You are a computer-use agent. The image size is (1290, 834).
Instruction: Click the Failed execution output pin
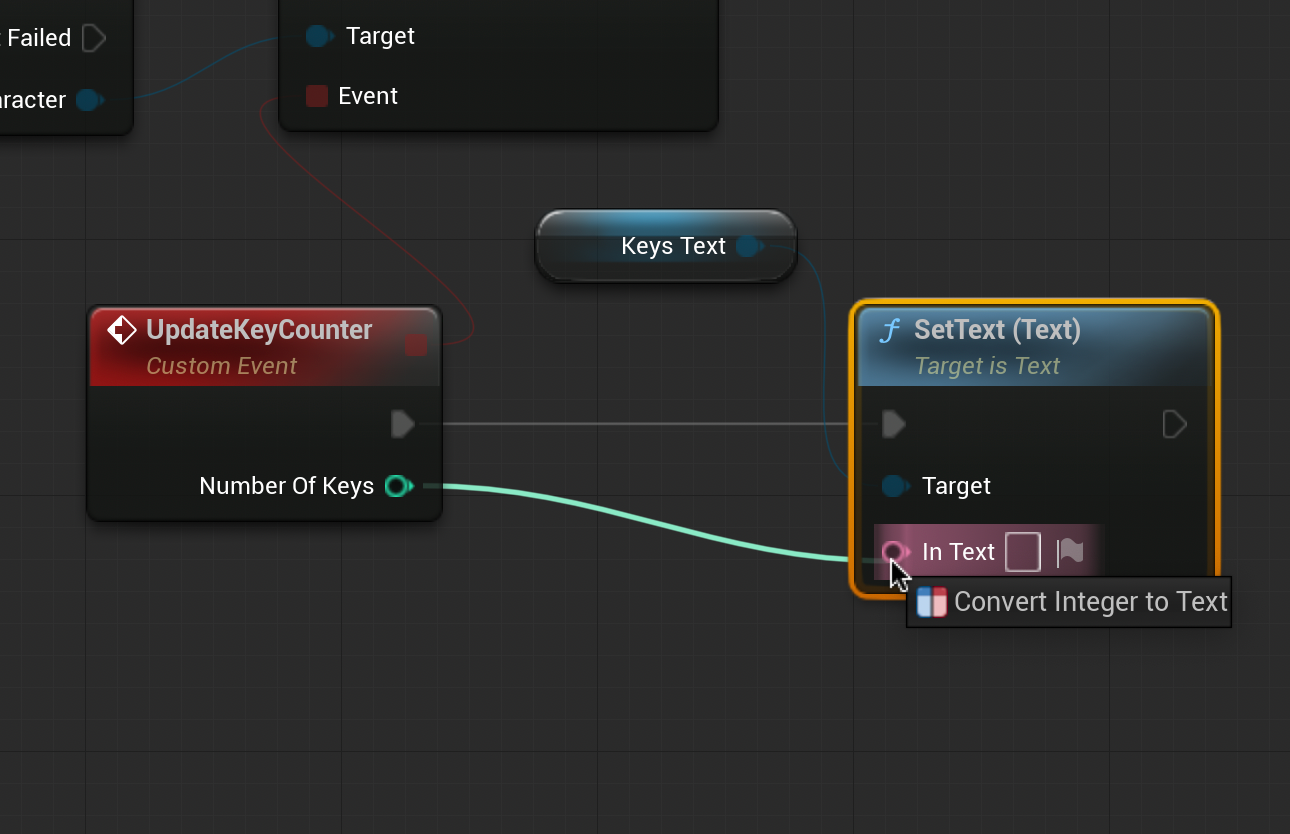click(x=93, y=38)
